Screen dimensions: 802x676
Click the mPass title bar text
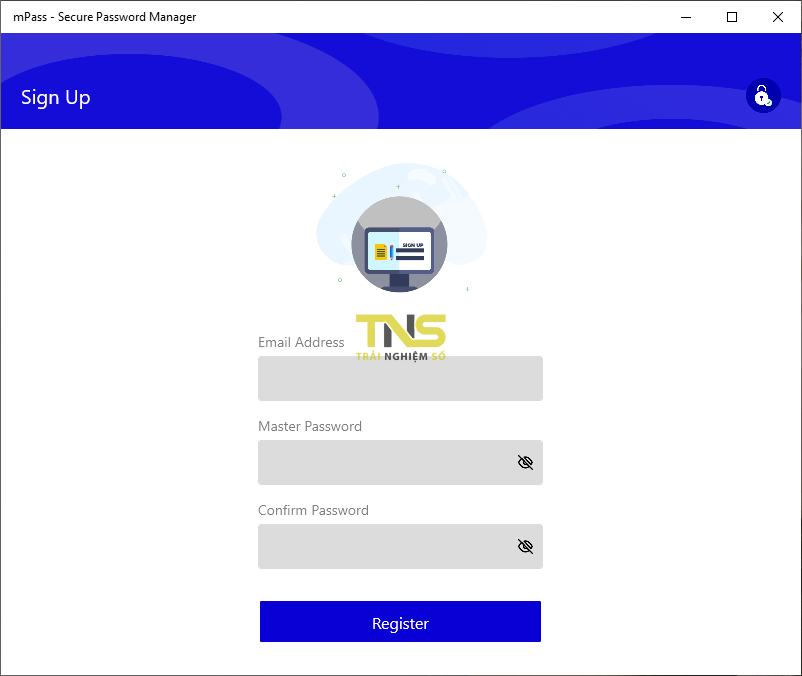[103, 17]
